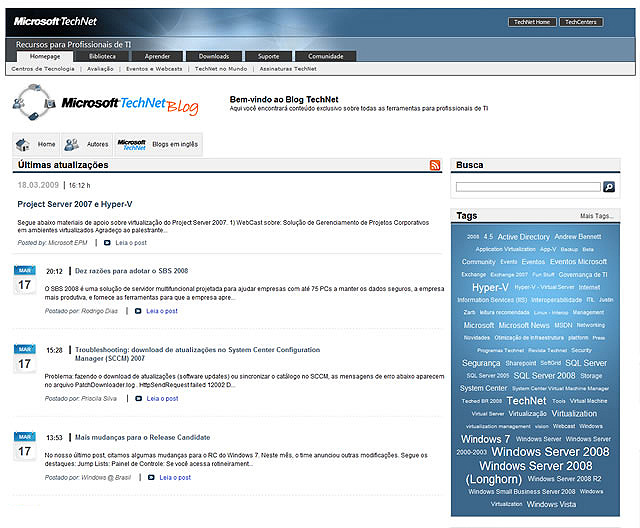The height and width of the screenshot is (528, 640).
Task: Select the Virtualization tag
Action: point(574,413)
